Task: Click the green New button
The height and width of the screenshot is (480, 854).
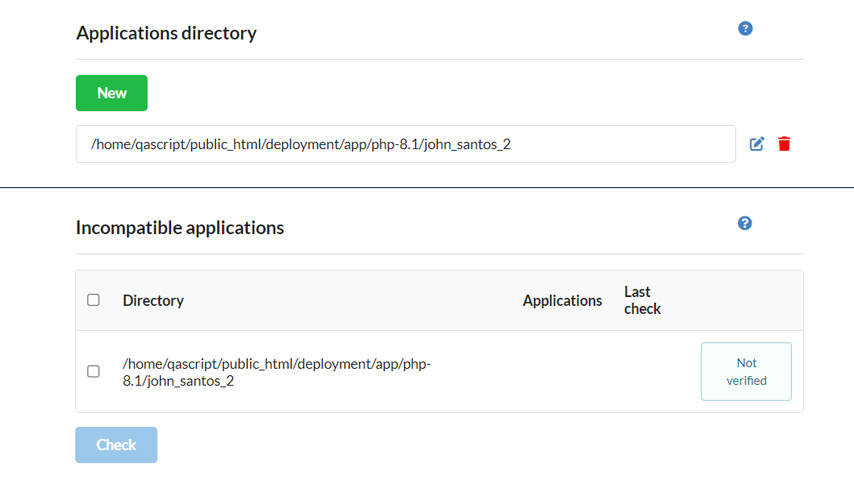Action: click(x=112, y=93)
